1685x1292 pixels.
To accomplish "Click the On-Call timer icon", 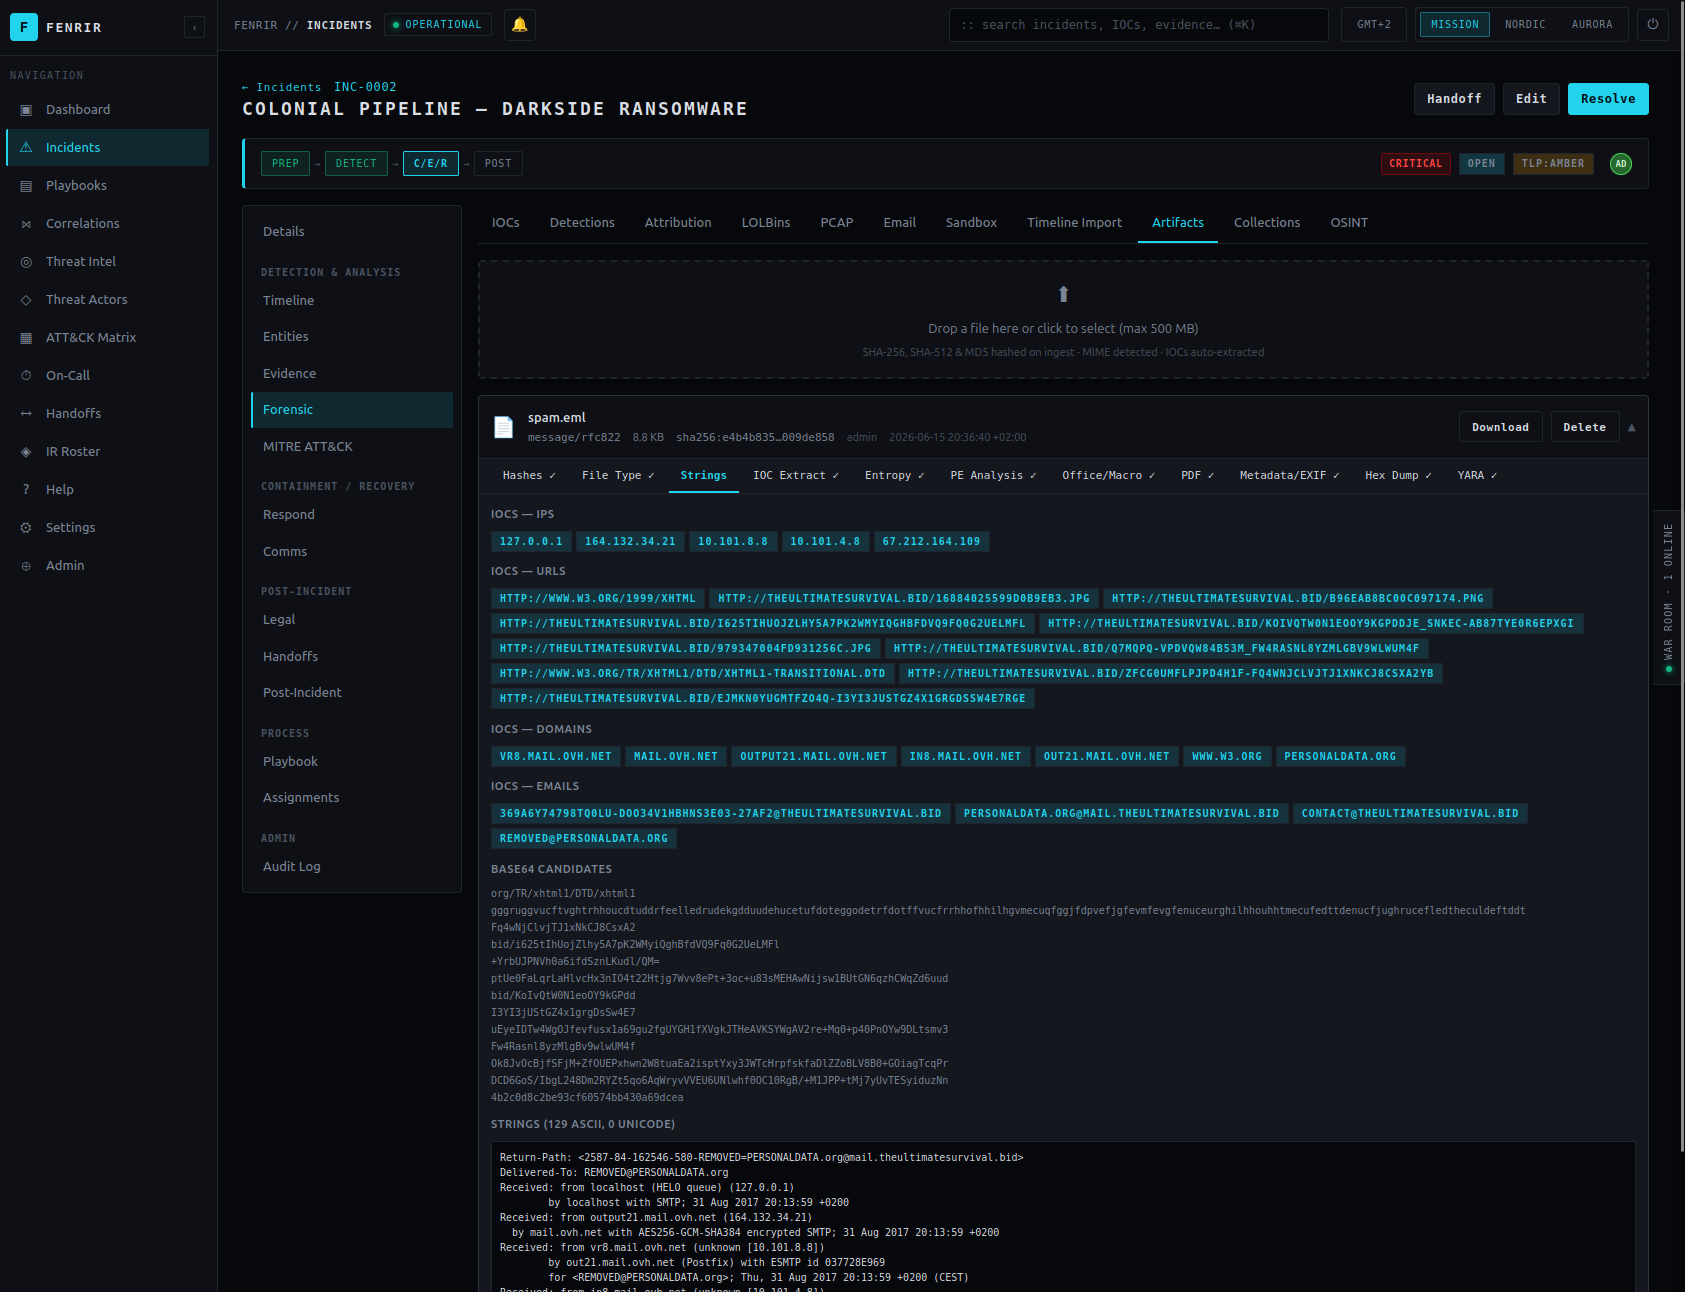I will tap(26, 376).
